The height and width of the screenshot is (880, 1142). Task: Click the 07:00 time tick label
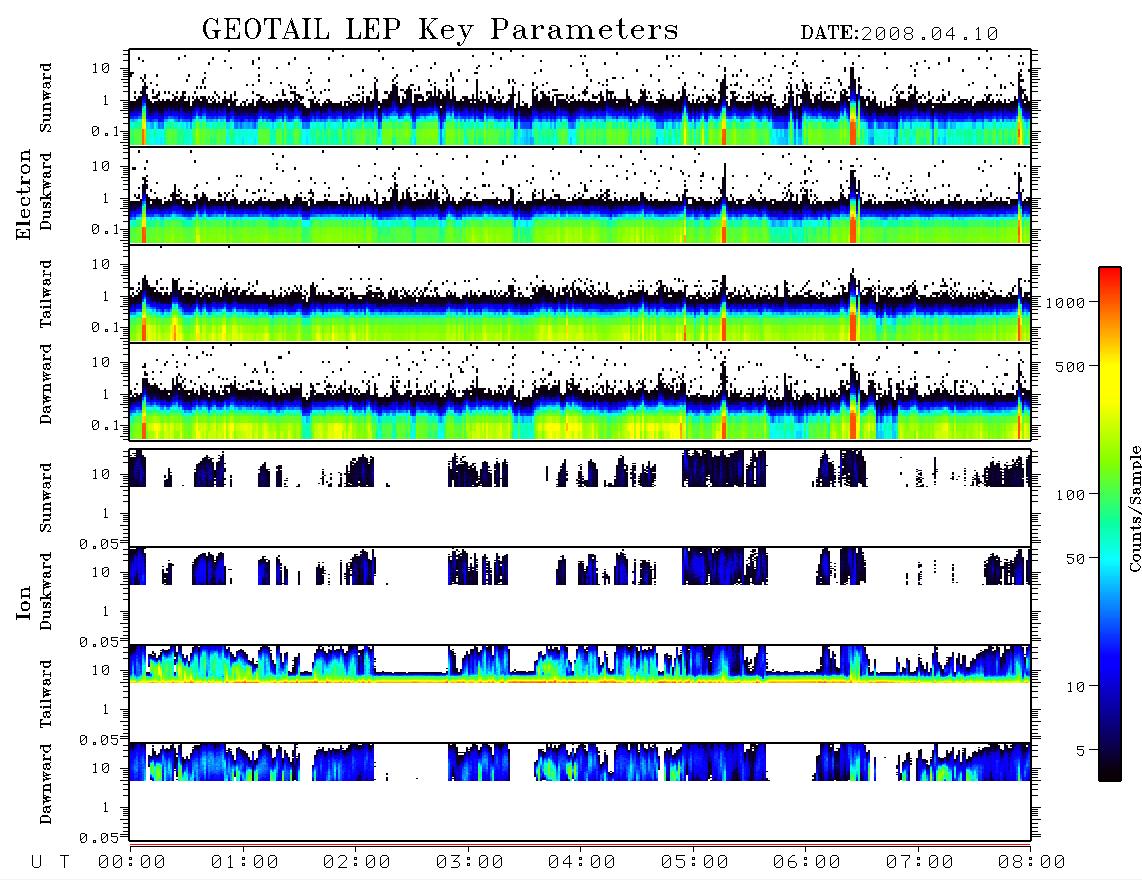point(920,862)
